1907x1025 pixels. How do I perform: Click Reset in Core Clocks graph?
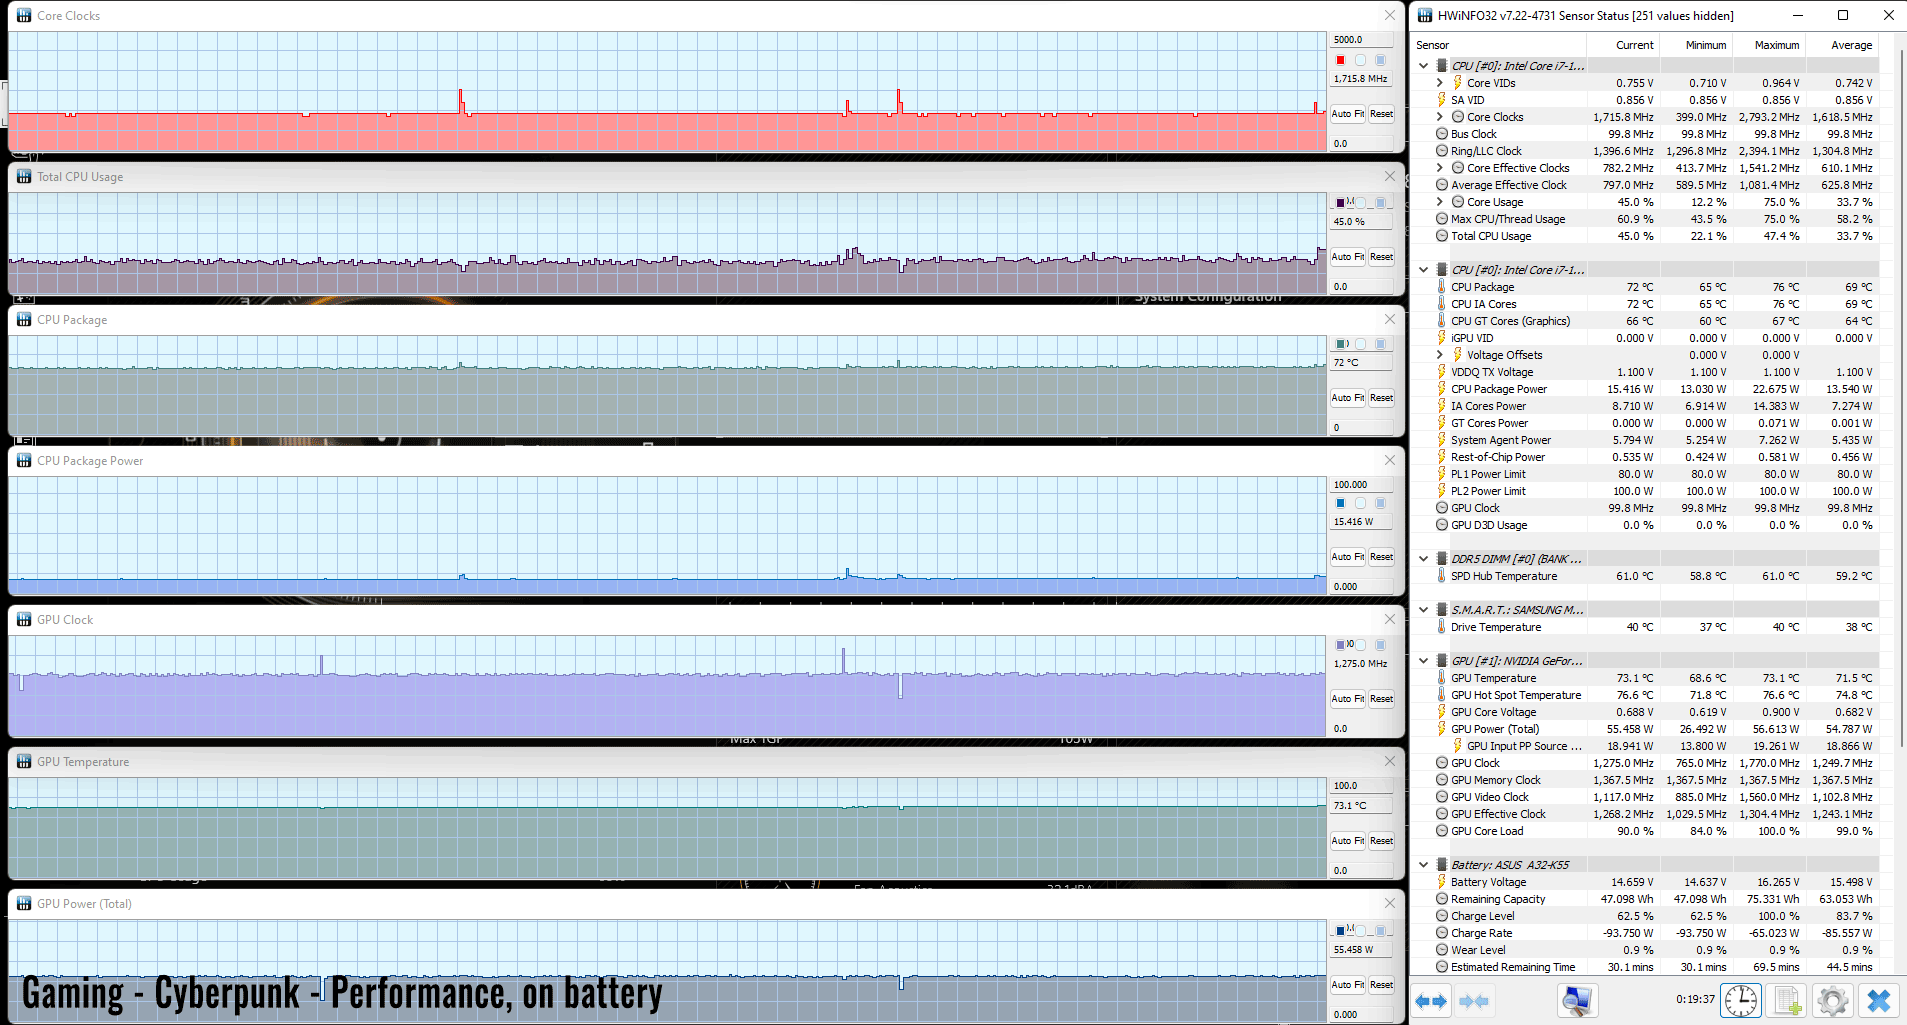[x=1381, y=114]
